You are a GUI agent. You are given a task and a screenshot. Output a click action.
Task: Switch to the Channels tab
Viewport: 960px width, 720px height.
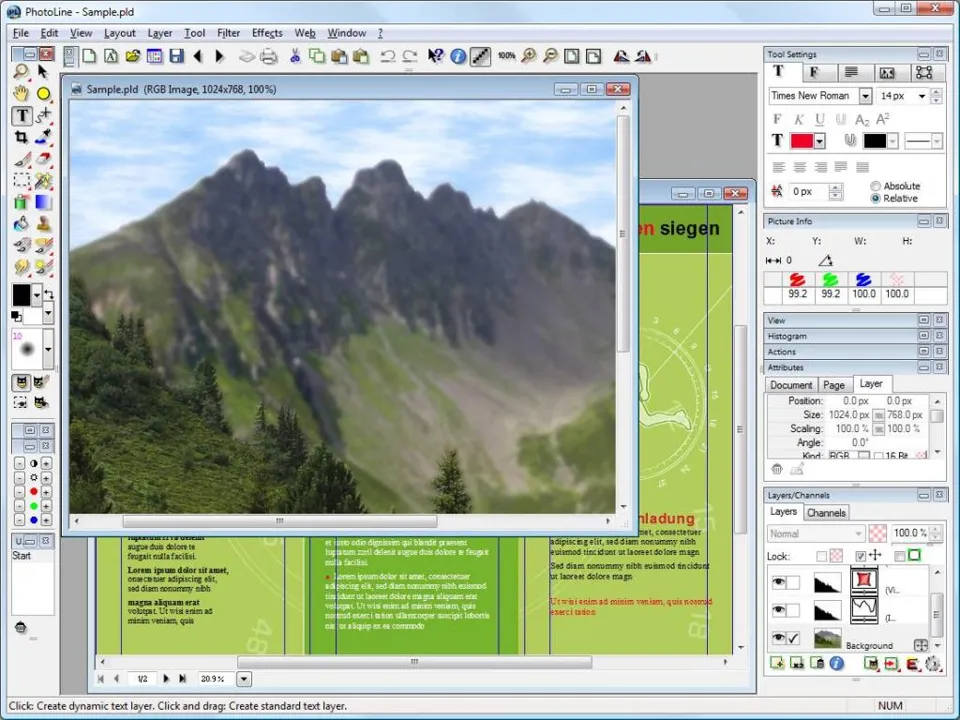[826, 513]
